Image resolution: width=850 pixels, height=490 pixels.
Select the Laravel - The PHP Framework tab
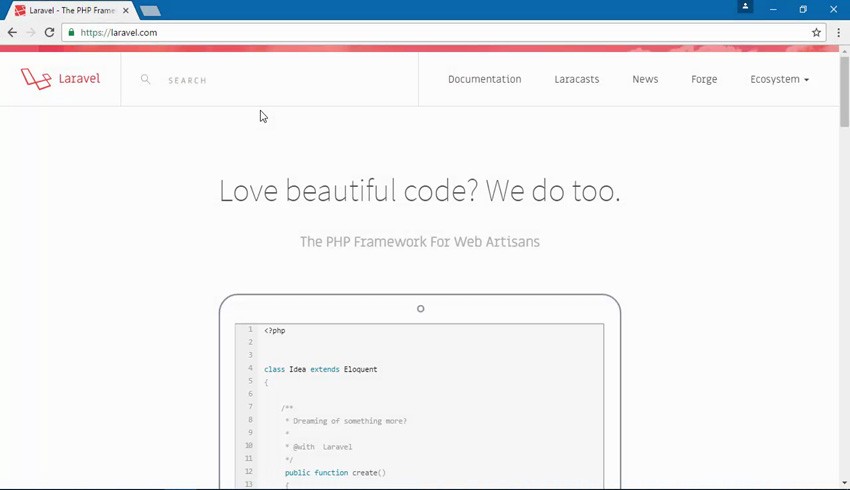[70, 10]
